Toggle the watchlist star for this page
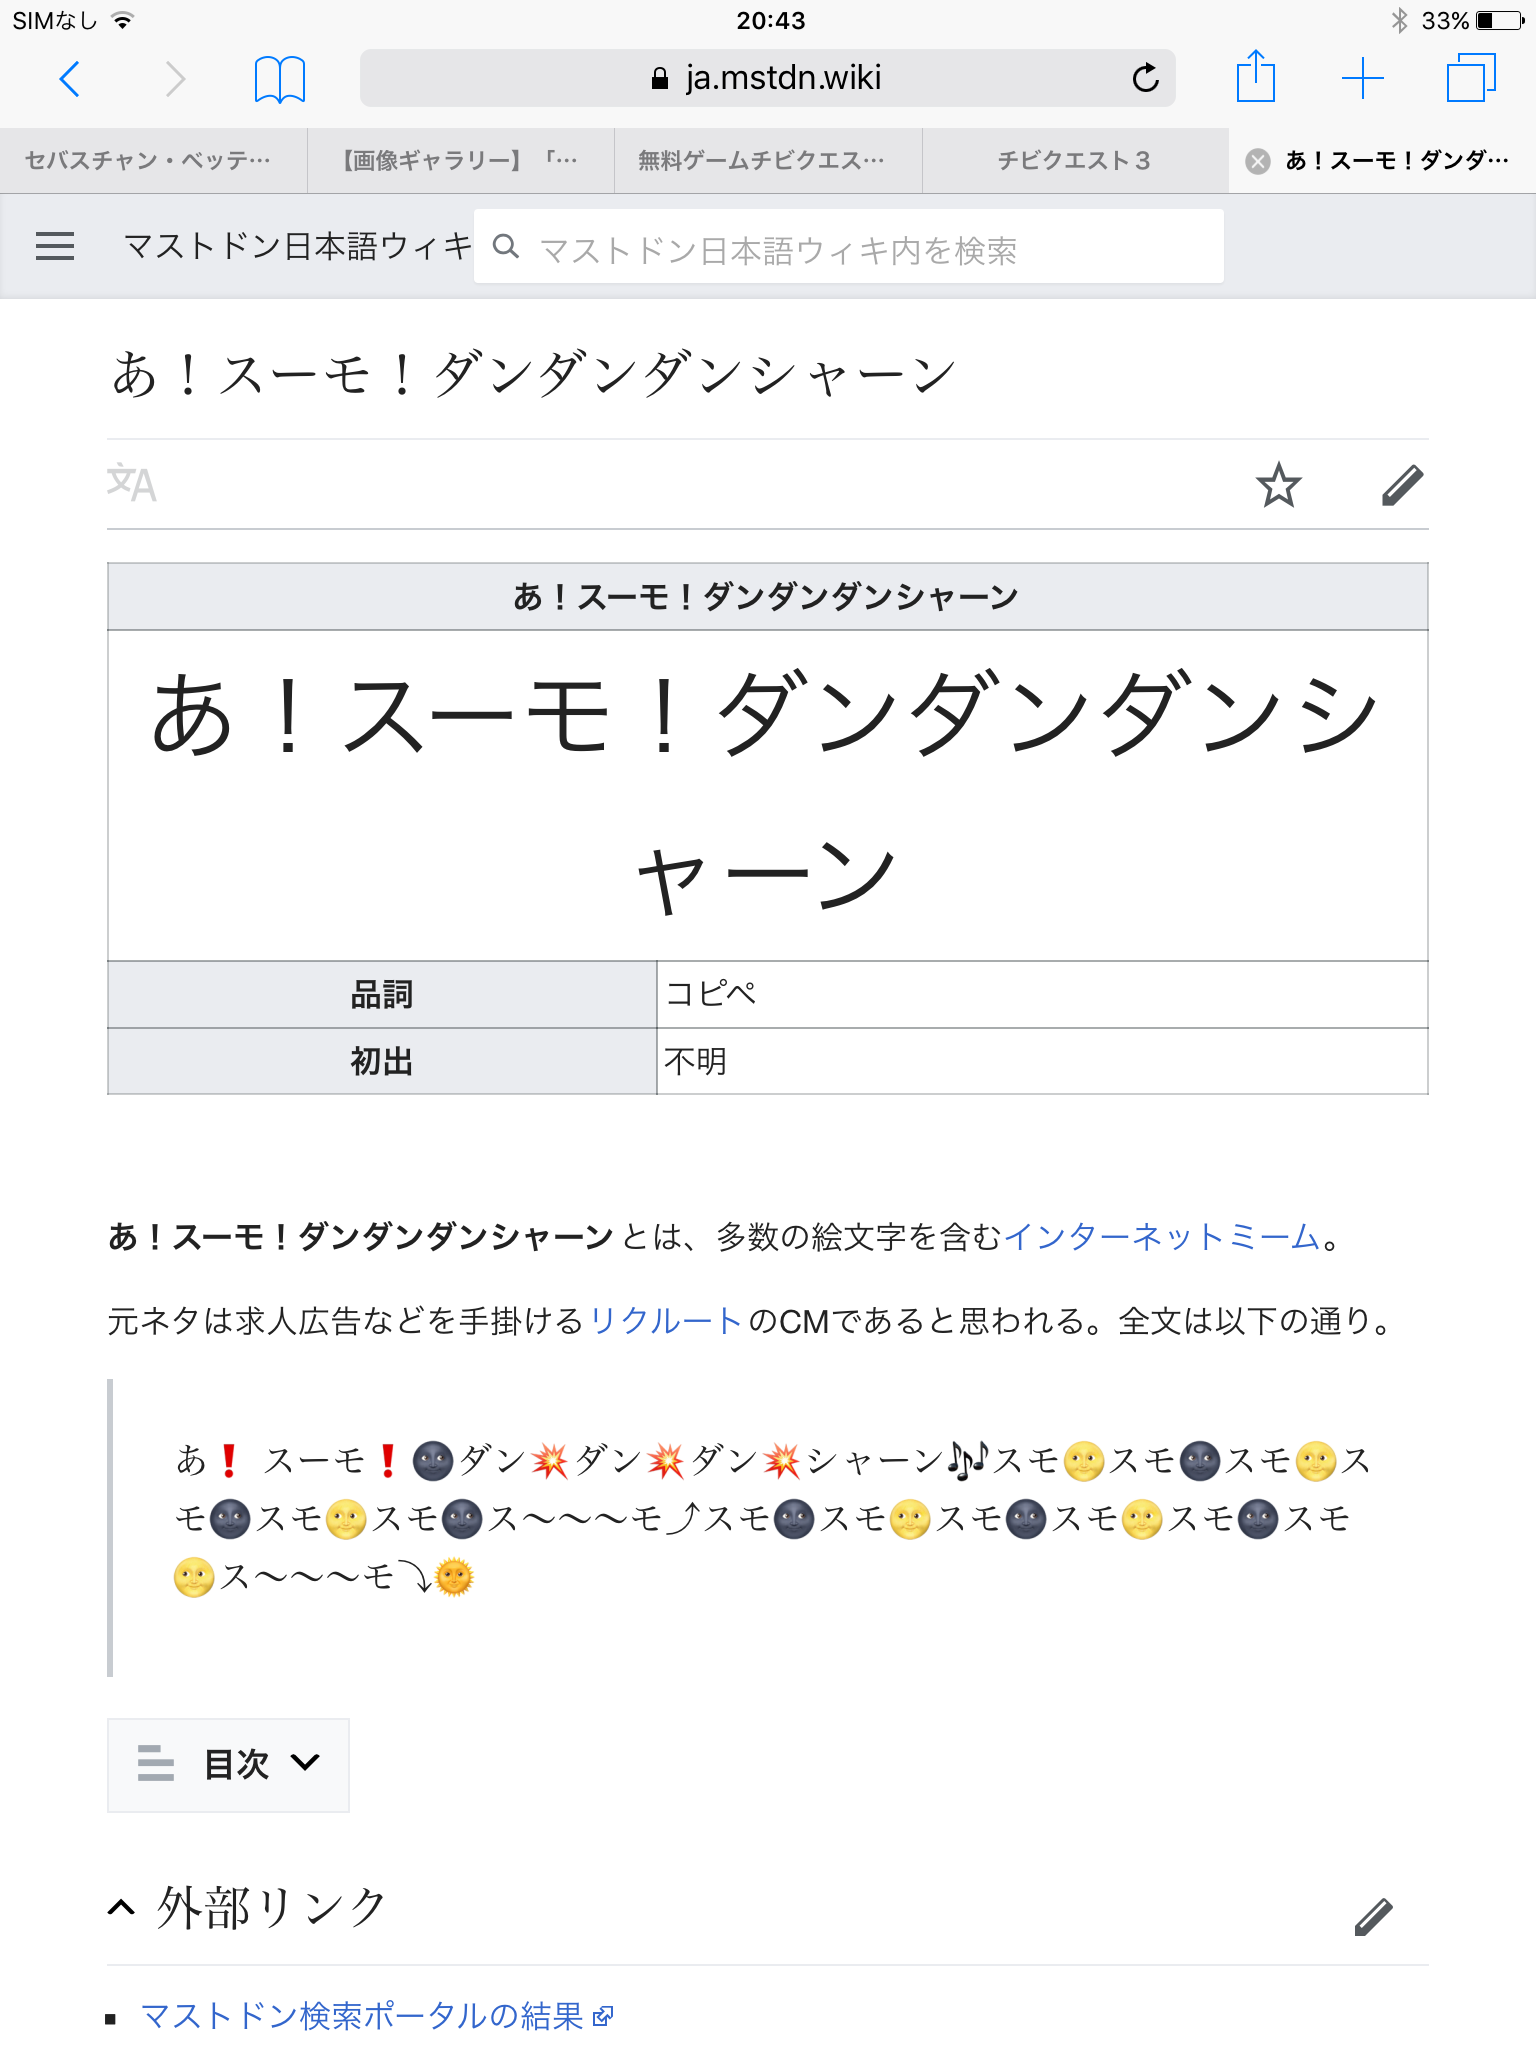 pyautogui.click(x=1278, y=486)
